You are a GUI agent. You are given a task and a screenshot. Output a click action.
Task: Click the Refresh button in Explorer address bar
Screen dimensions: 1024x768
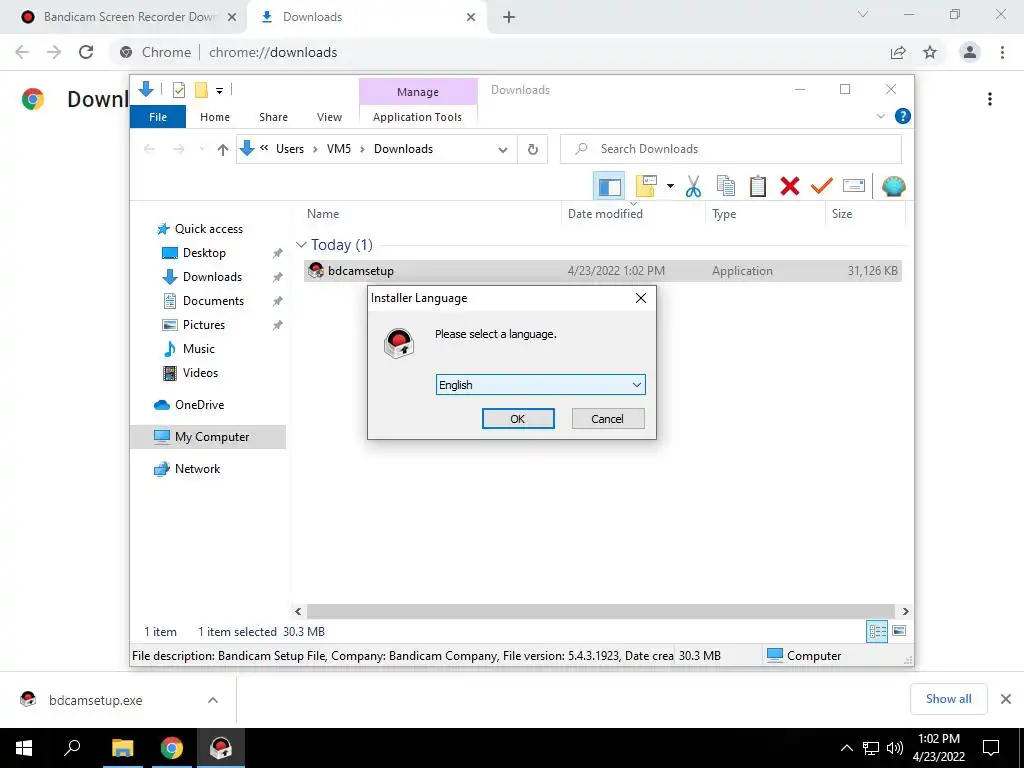(x=533, y=150)
